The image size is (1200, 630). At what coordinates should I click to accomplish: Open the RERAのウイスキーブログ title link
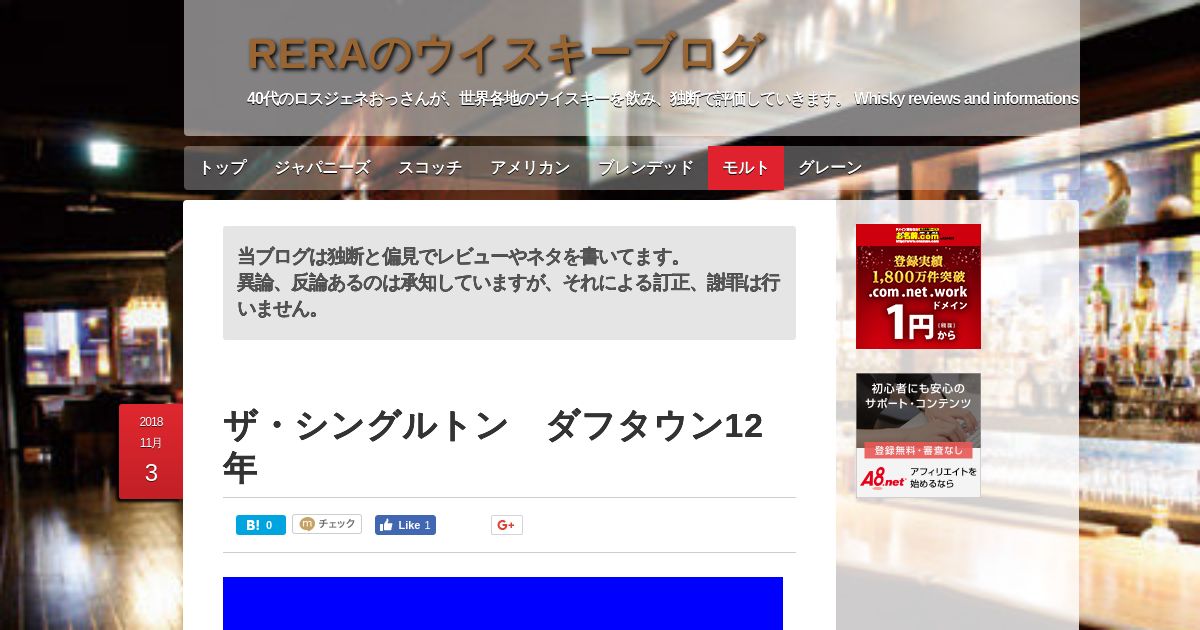[x=507, y=54]
